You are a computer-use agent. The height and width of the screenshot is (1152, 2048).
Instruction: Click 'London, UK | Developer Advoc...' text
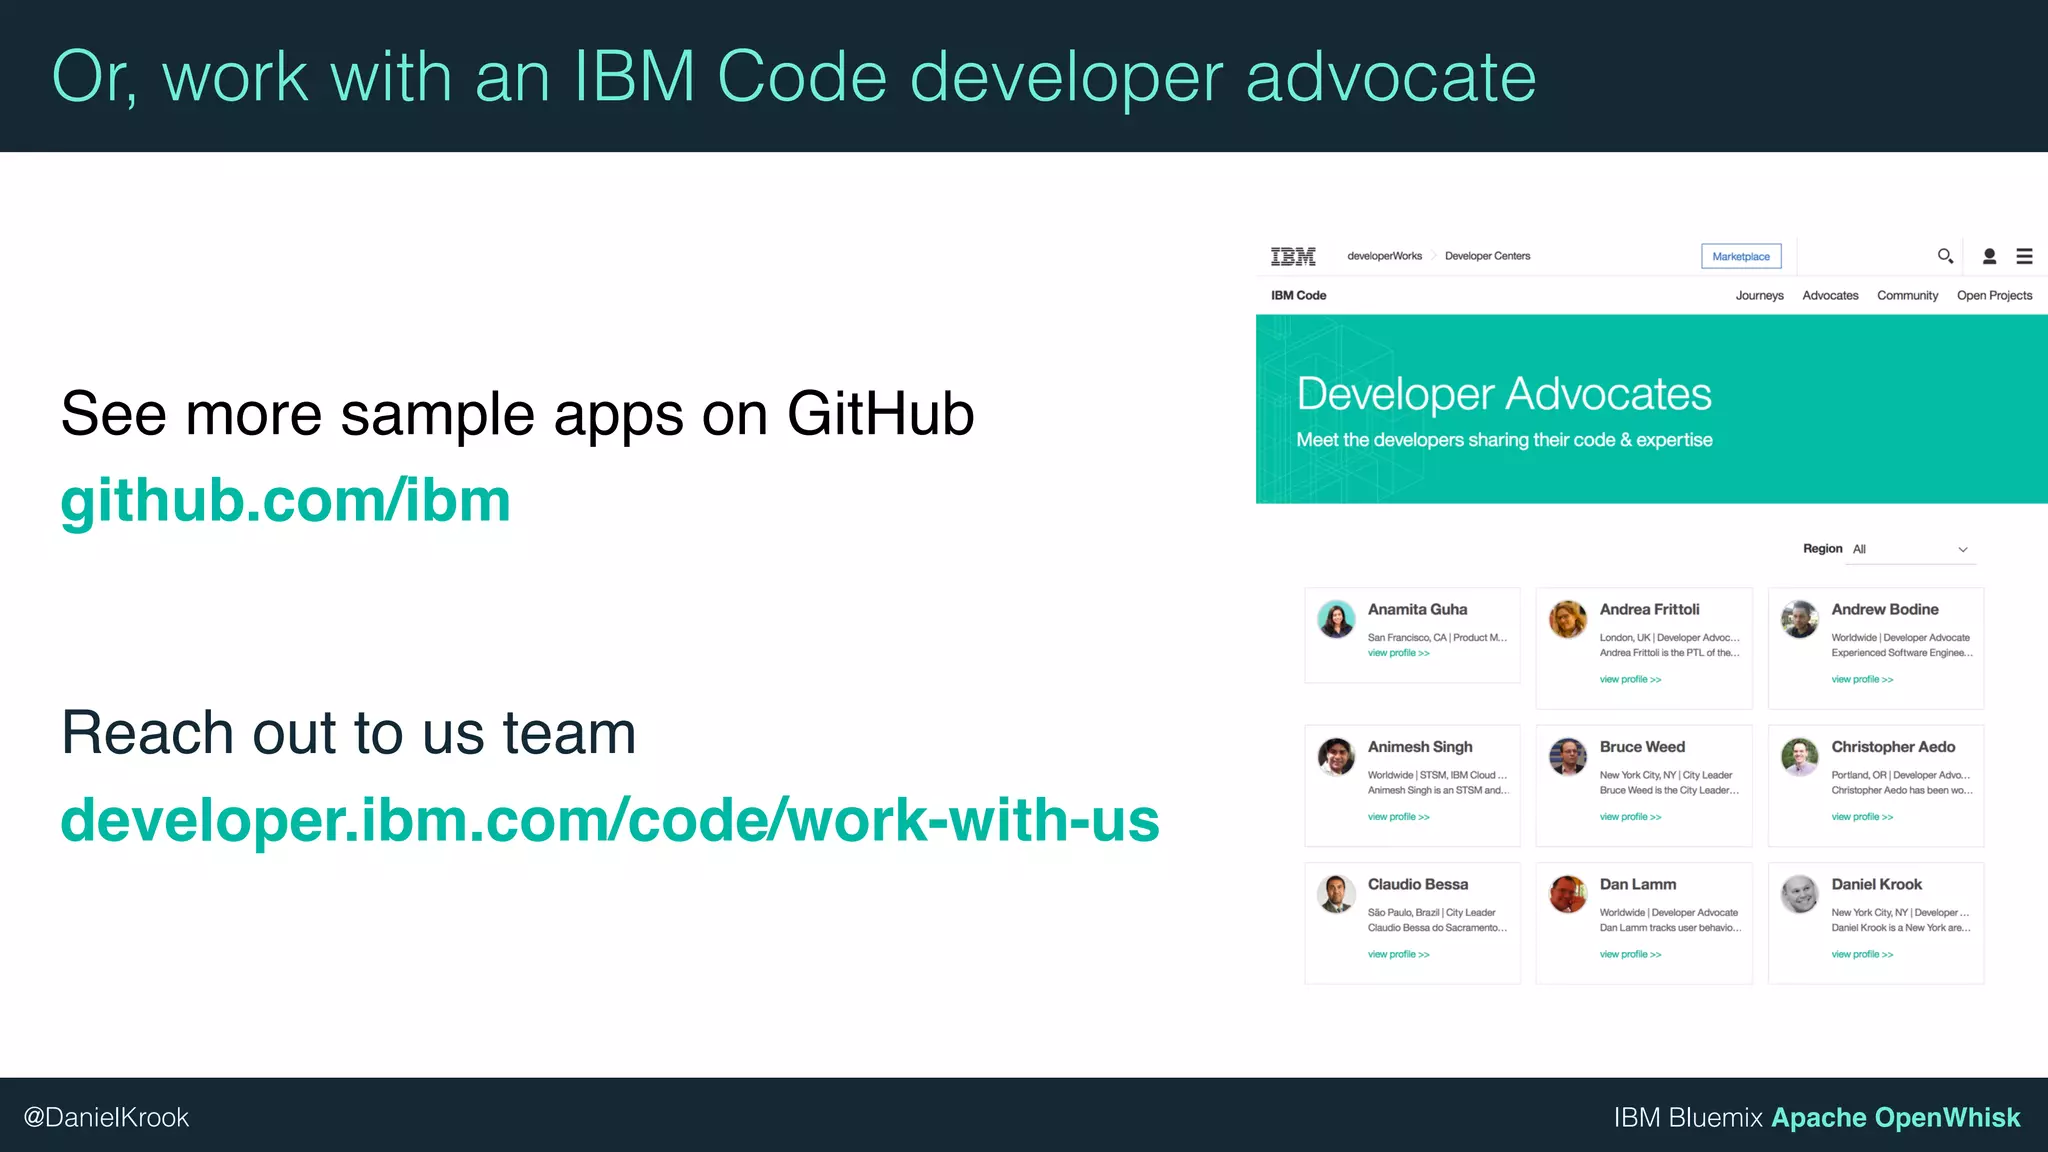(x=1670, y=638)
